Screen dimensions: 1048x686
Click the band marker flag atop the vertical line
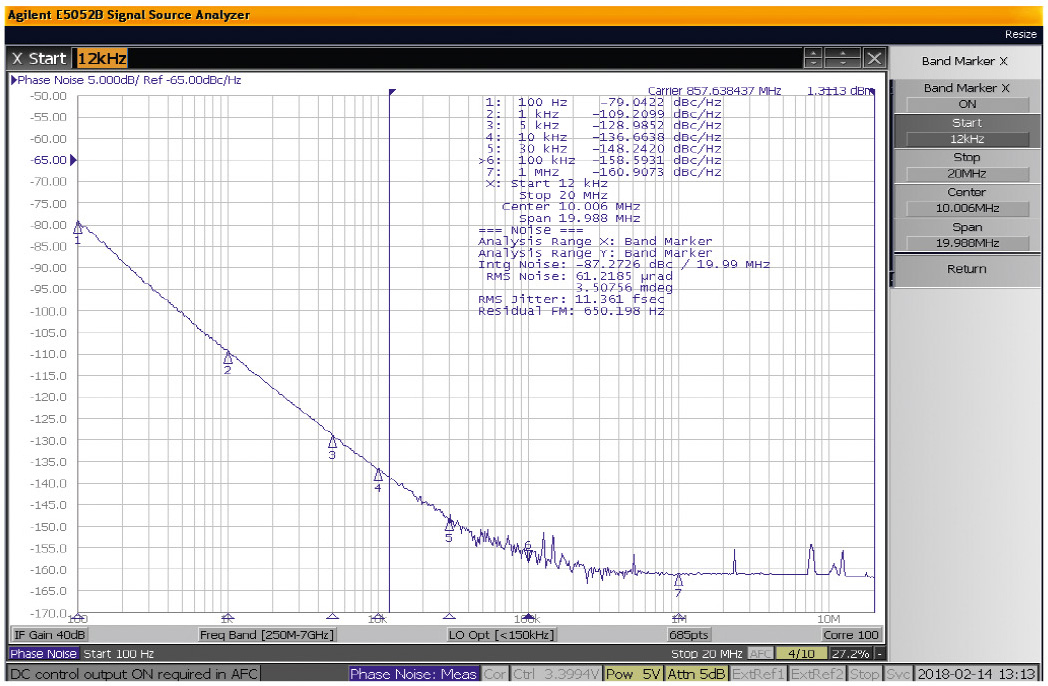point(392,92)
